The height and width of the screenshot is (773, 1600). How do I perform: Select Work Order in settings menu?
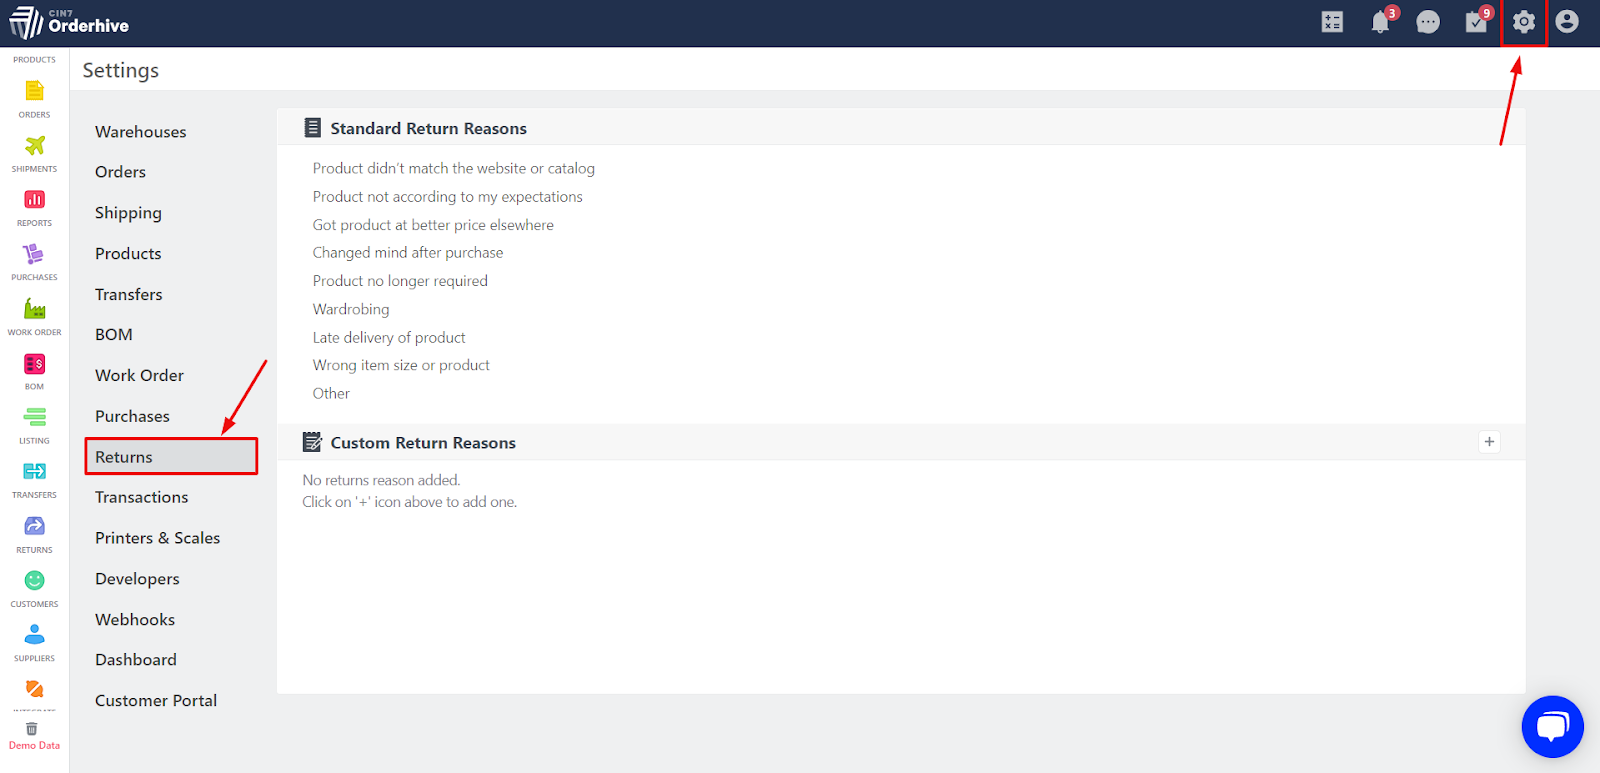click(140, 376)
